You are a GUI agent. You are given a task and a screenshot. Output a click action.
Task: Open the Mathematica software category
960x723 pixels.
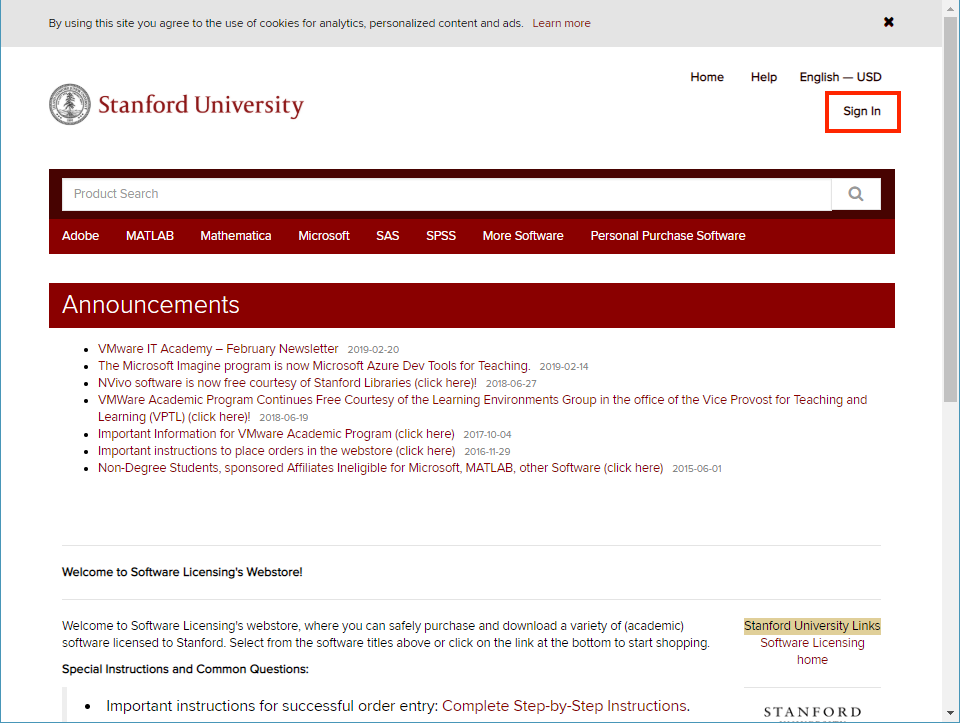[x=236, y=235]
